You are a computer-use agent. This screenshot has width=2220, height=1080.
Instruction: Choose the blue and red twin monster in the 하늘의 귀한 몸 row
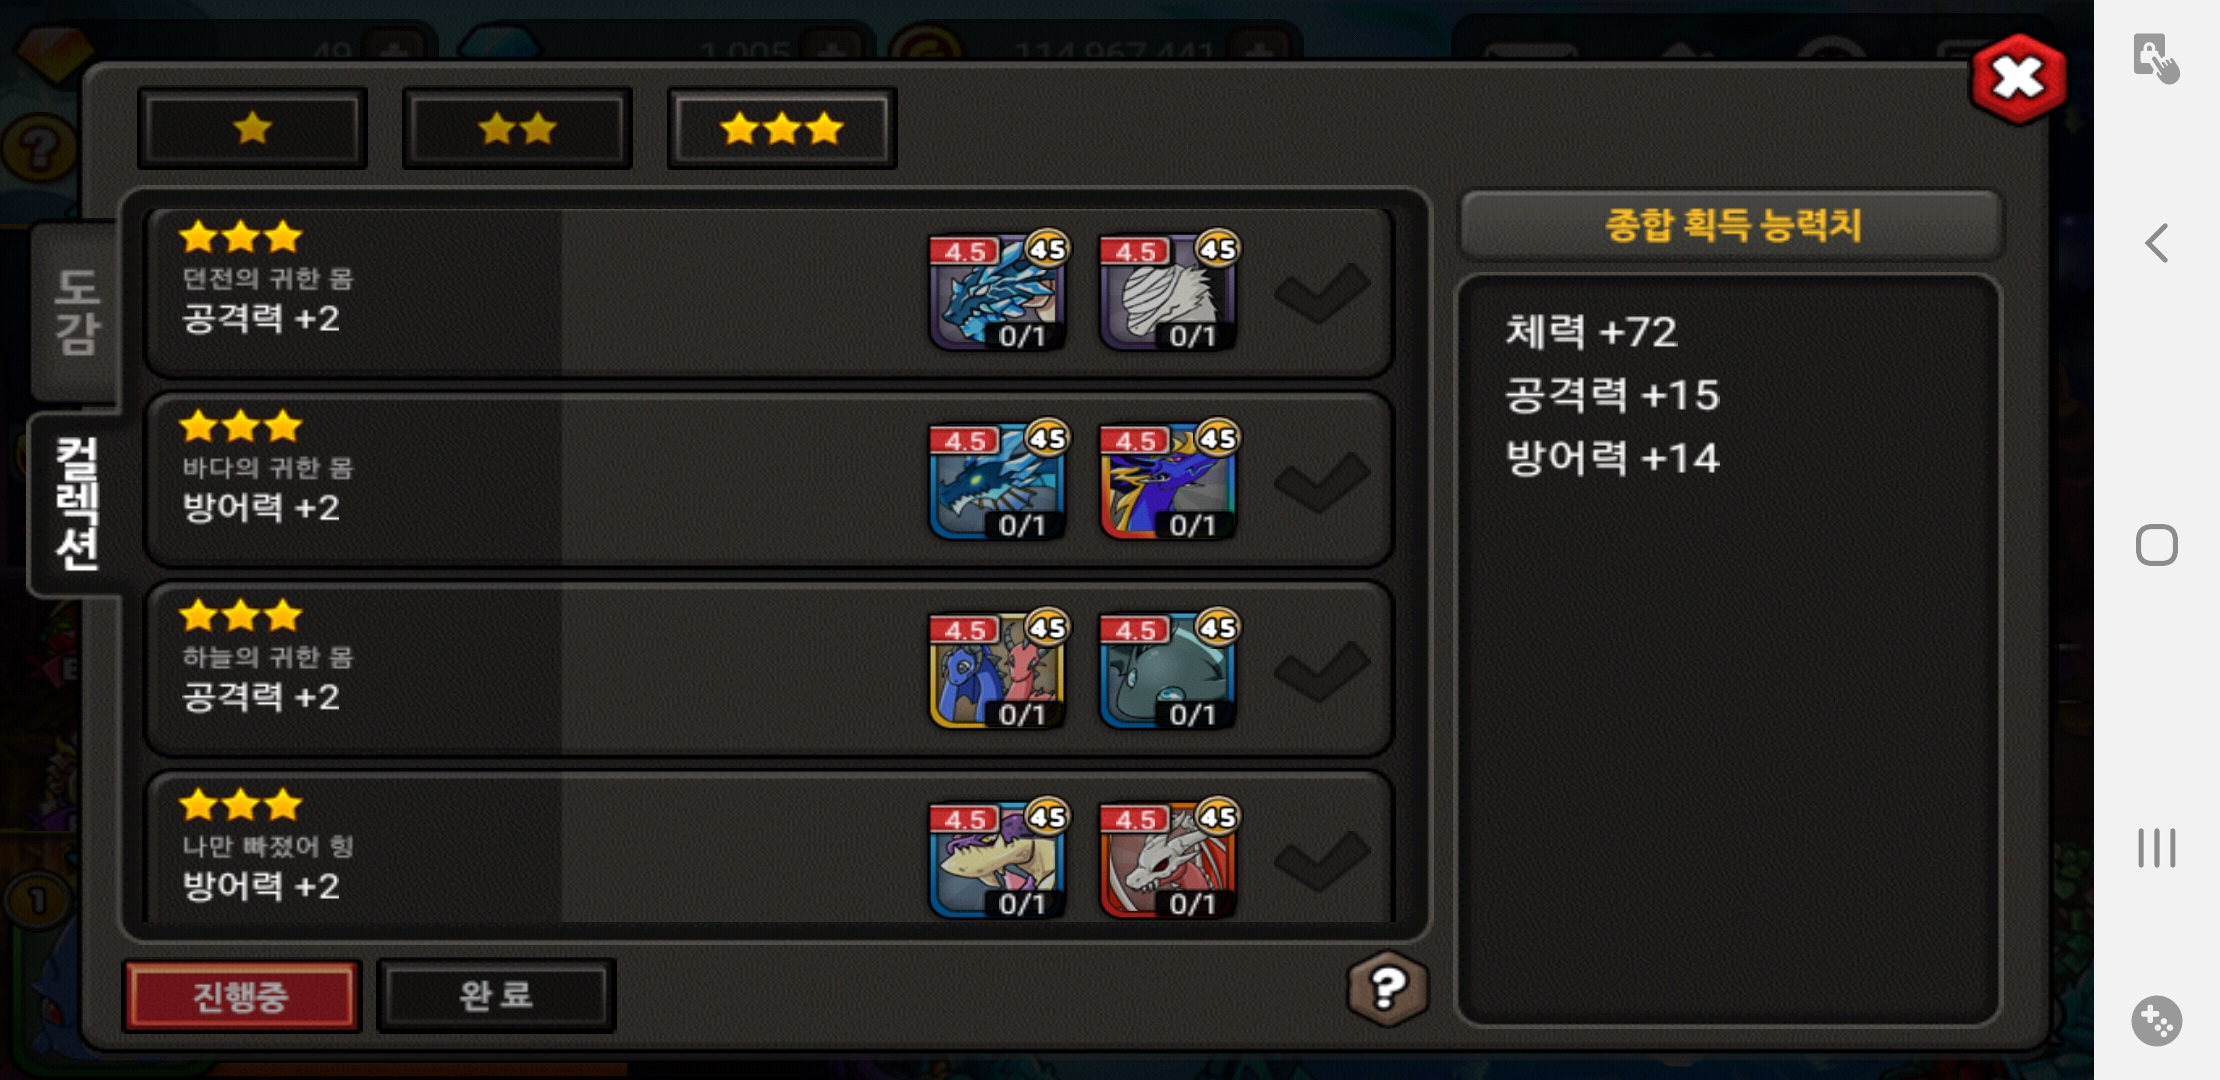[997, 670]
